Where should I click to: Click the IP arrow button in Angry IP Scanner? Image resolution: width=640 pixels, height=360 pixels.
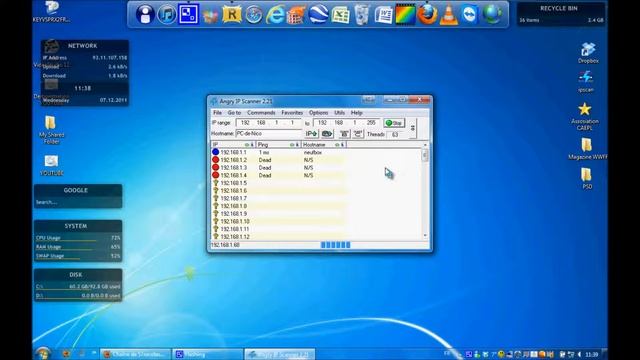click(x=311, y=134)
